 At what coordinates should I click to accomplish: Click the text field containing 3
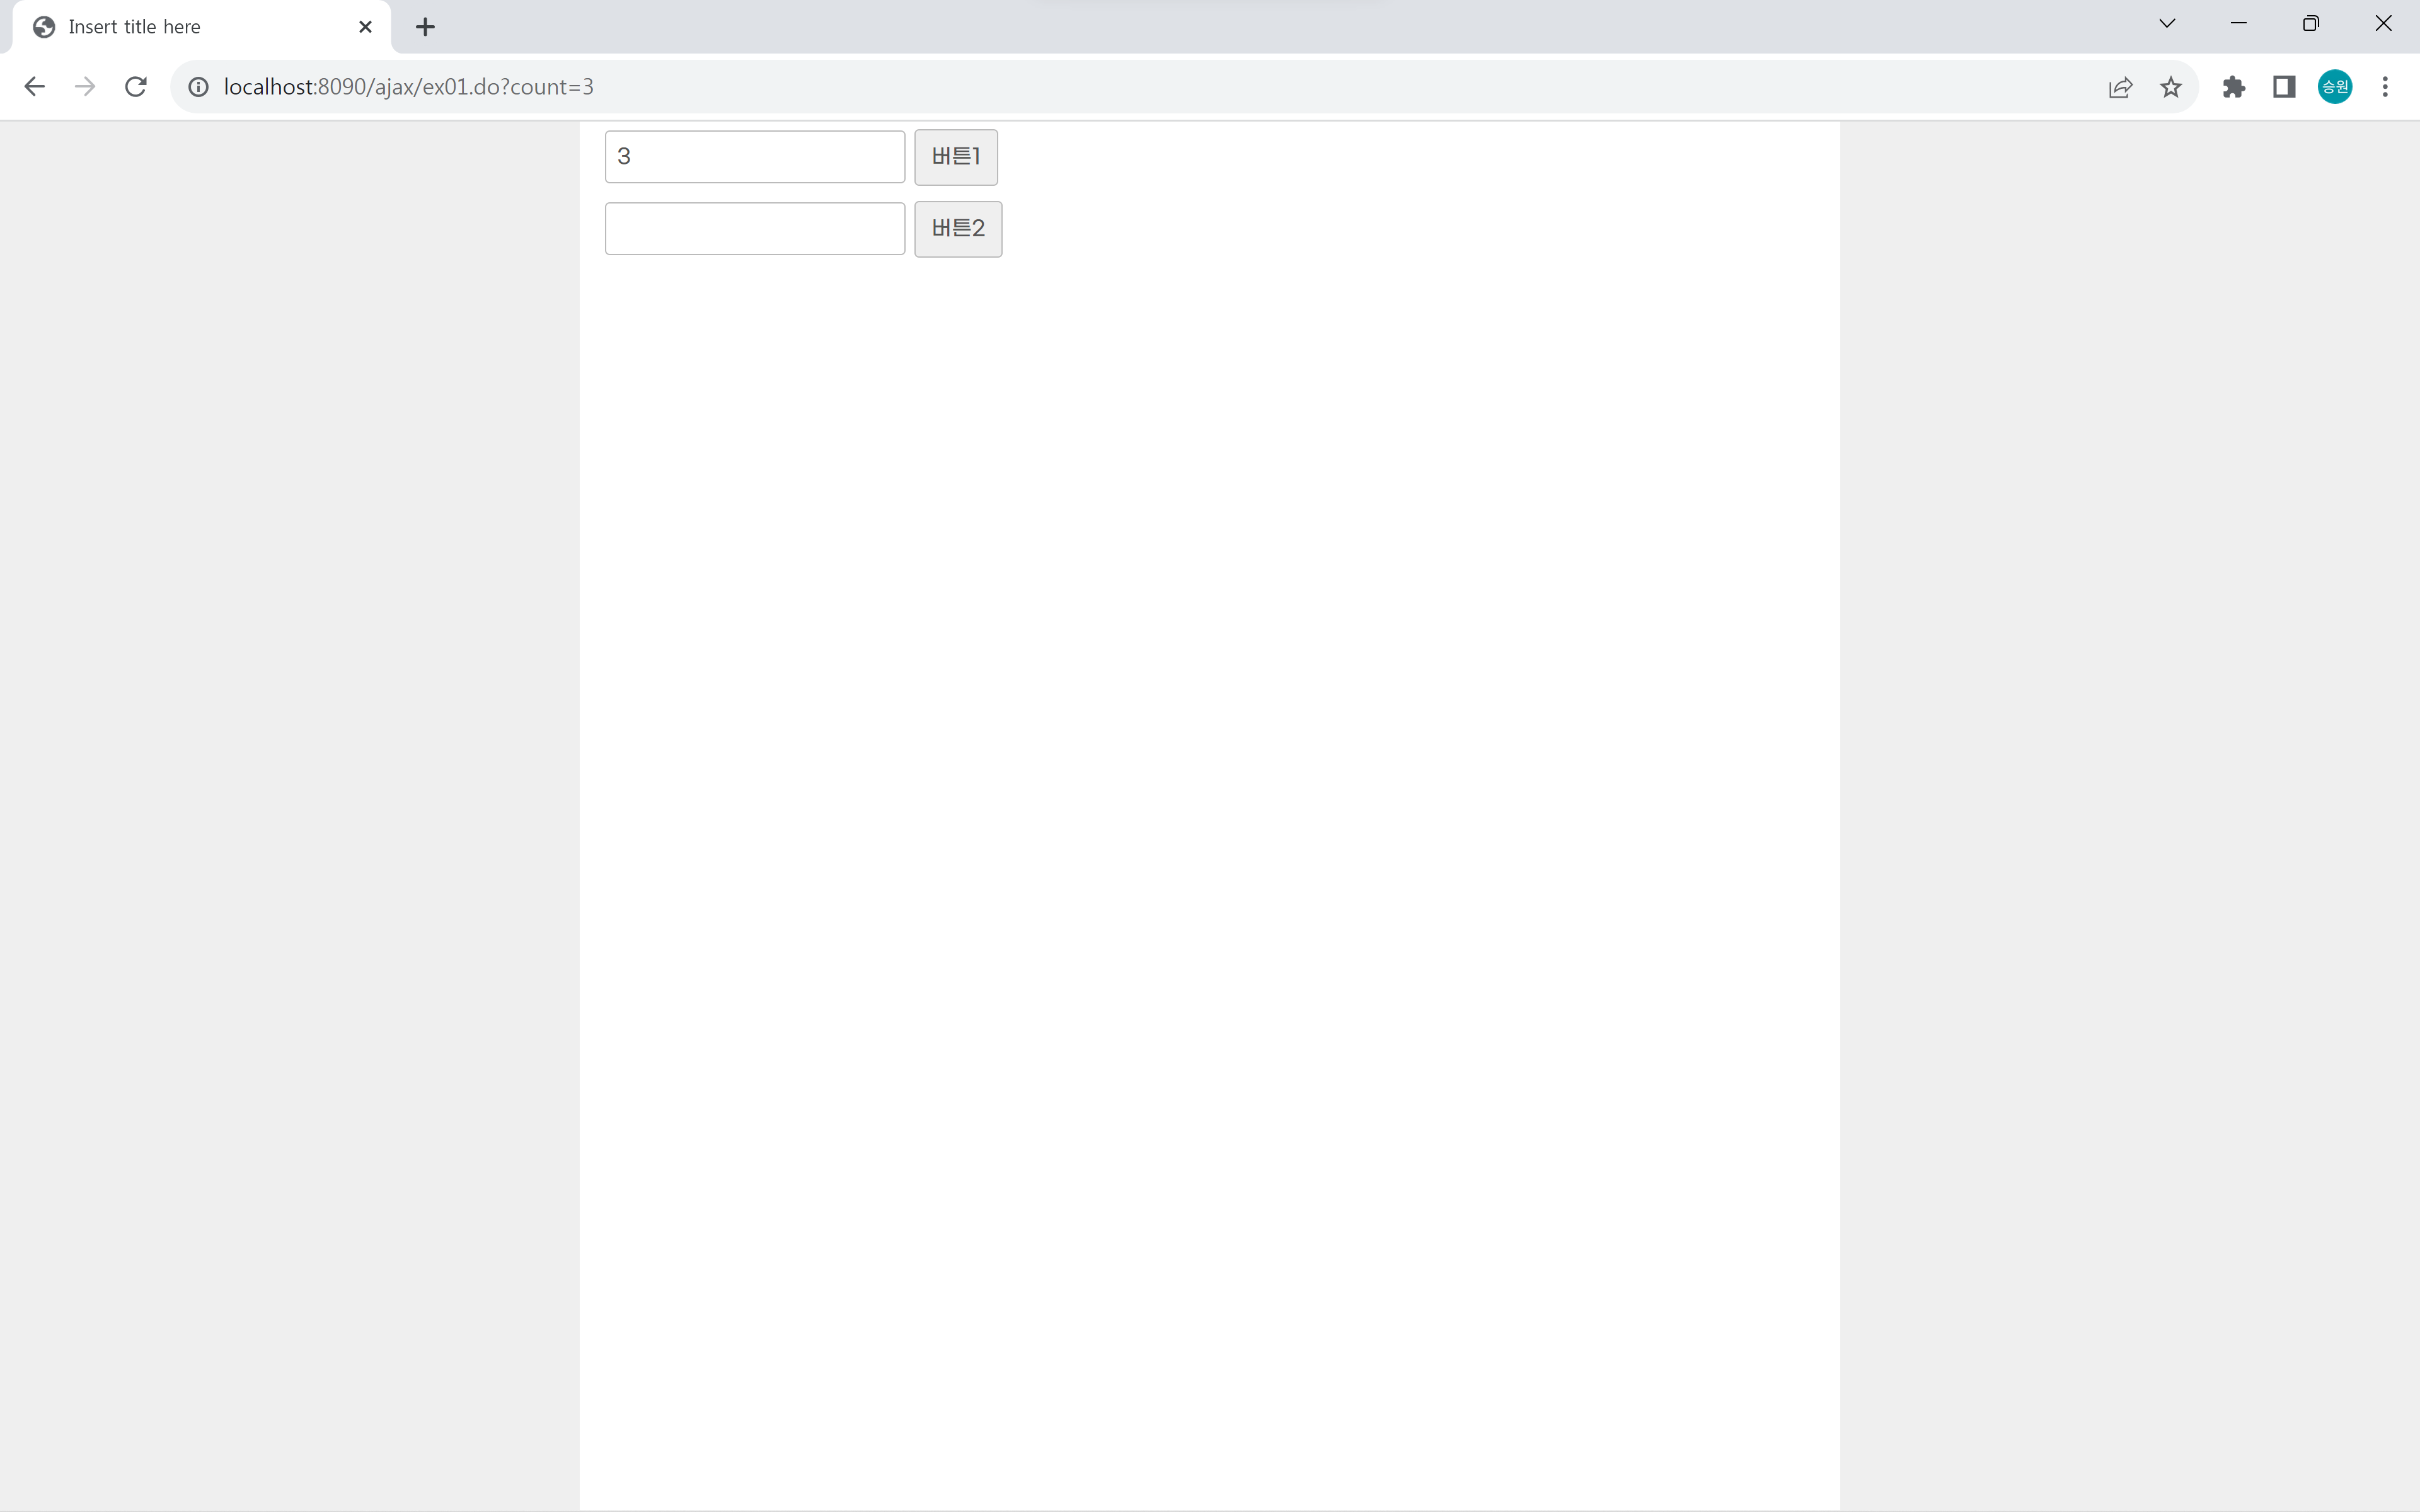[x=754, y=157]
